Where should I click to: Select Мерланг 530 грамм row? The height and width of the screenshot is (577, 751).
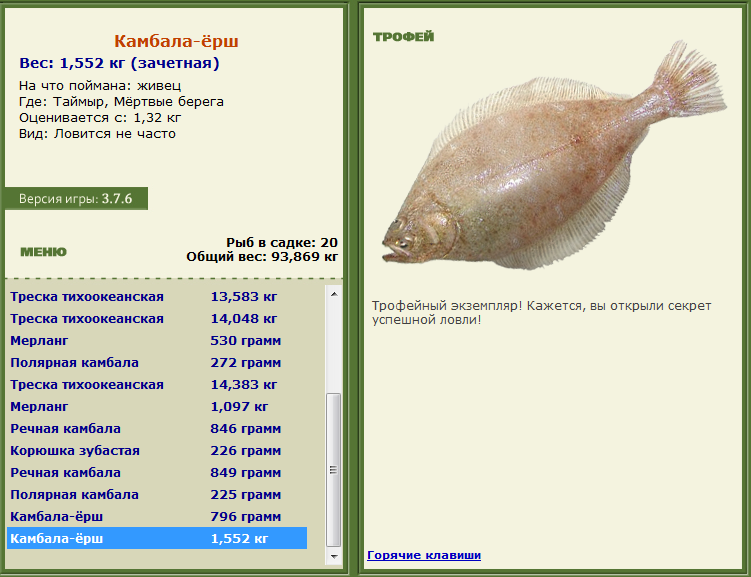(157, 340)
